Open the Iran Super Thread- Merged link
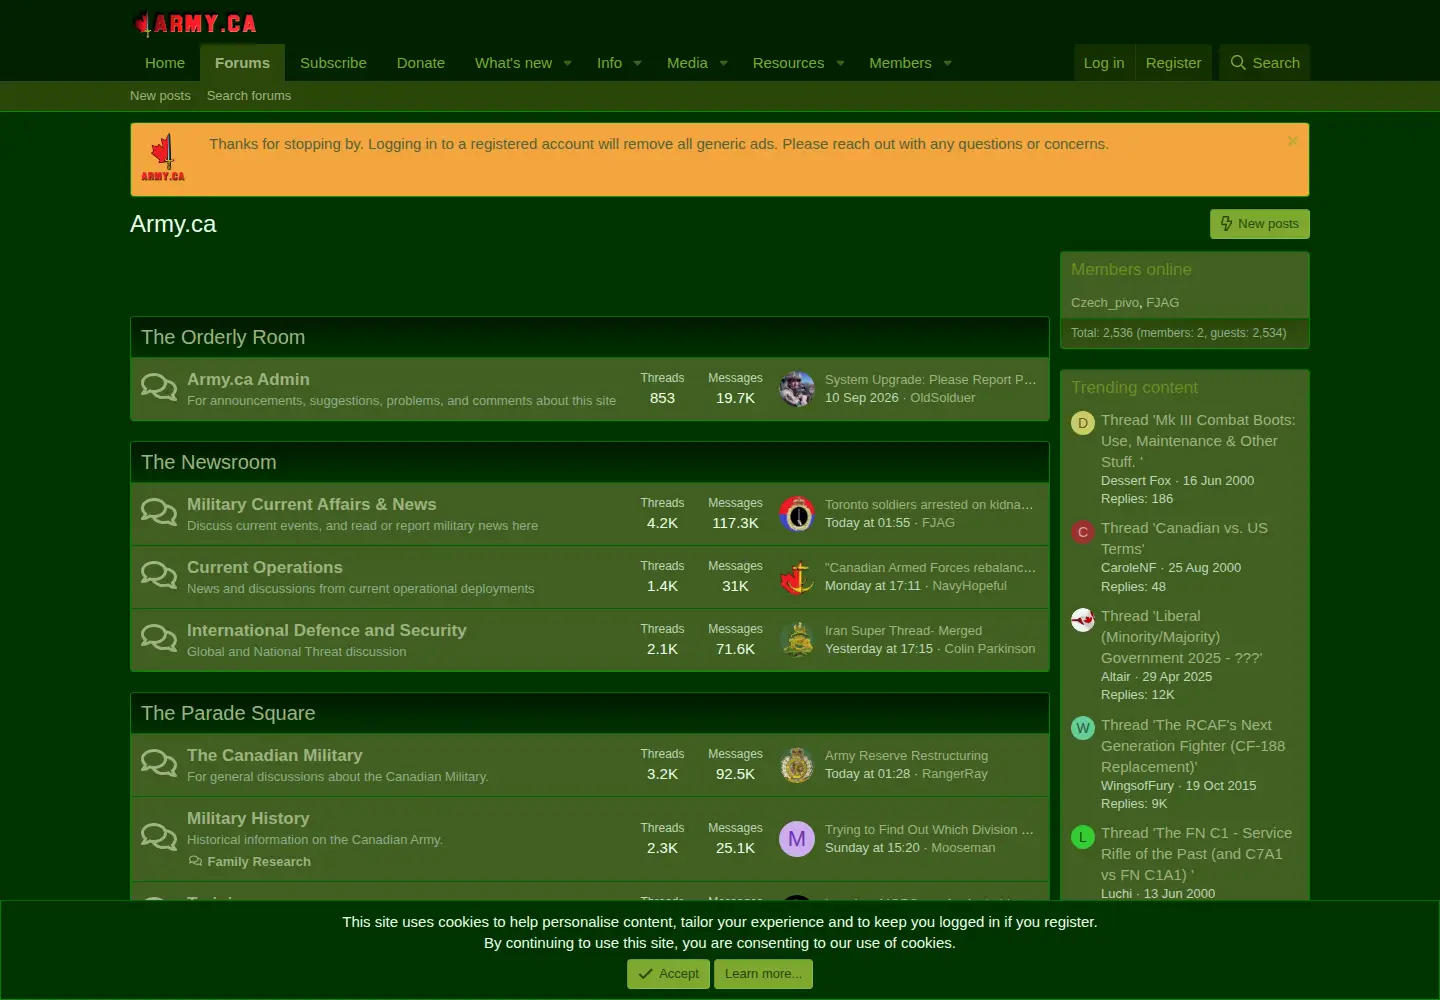This screenshot has width=1440, height=1000. coord(903,631)
